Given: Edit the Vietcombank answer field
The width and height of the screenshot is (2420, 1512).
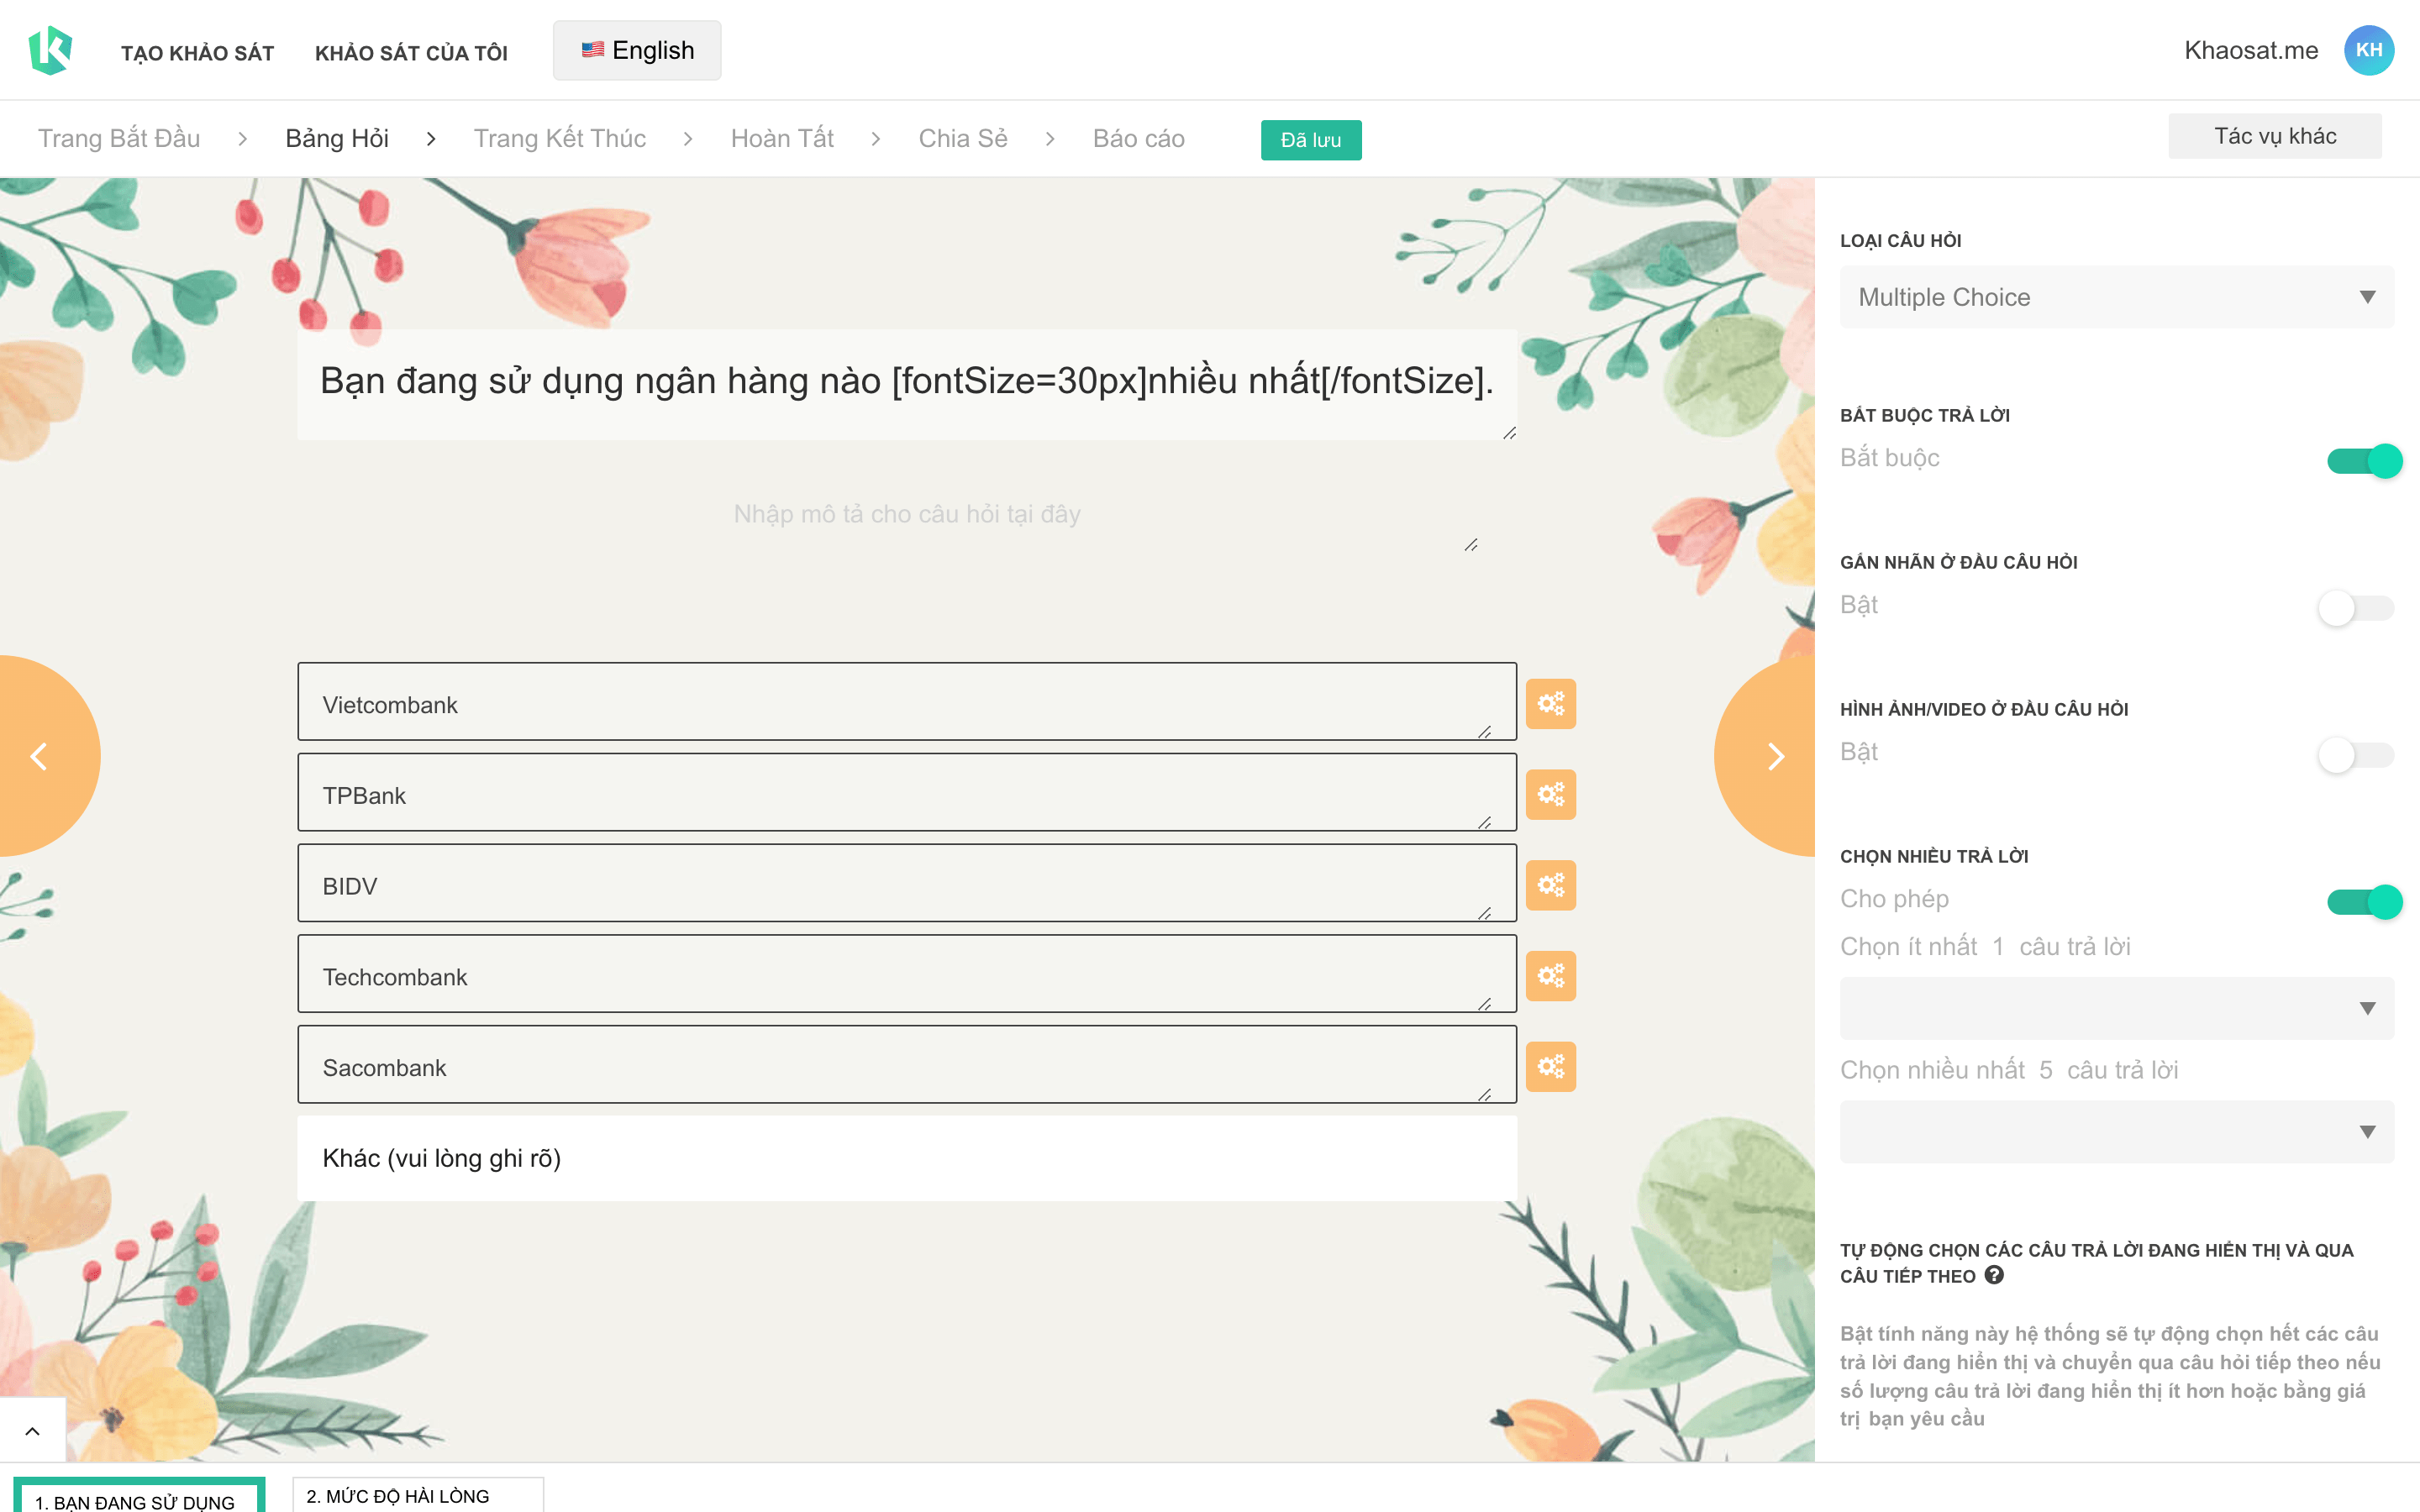Looking at the screenshot, I should pos(907,702).
